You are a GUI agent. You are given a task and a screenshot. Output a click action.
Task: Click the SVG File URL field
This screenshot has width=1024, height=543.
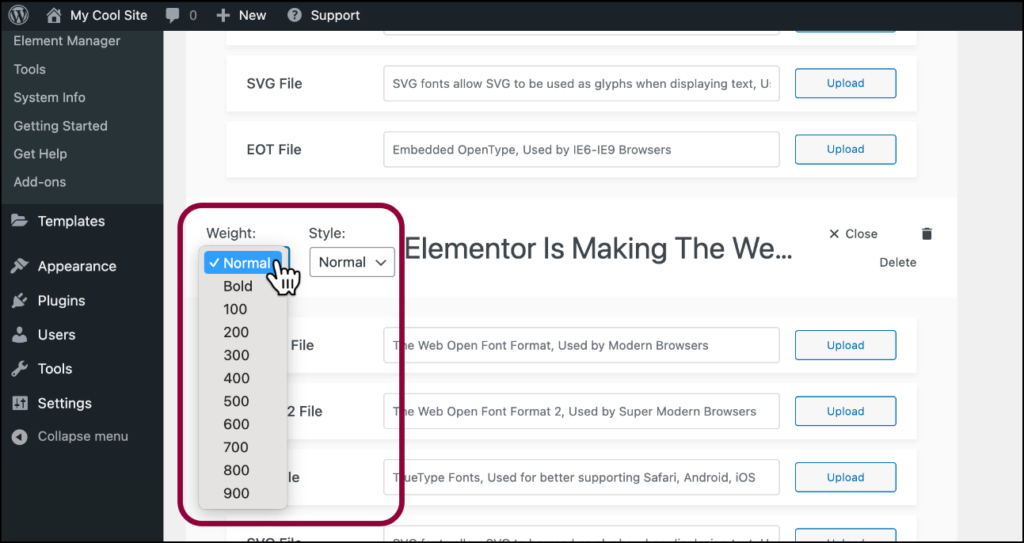tap(581, 83)
